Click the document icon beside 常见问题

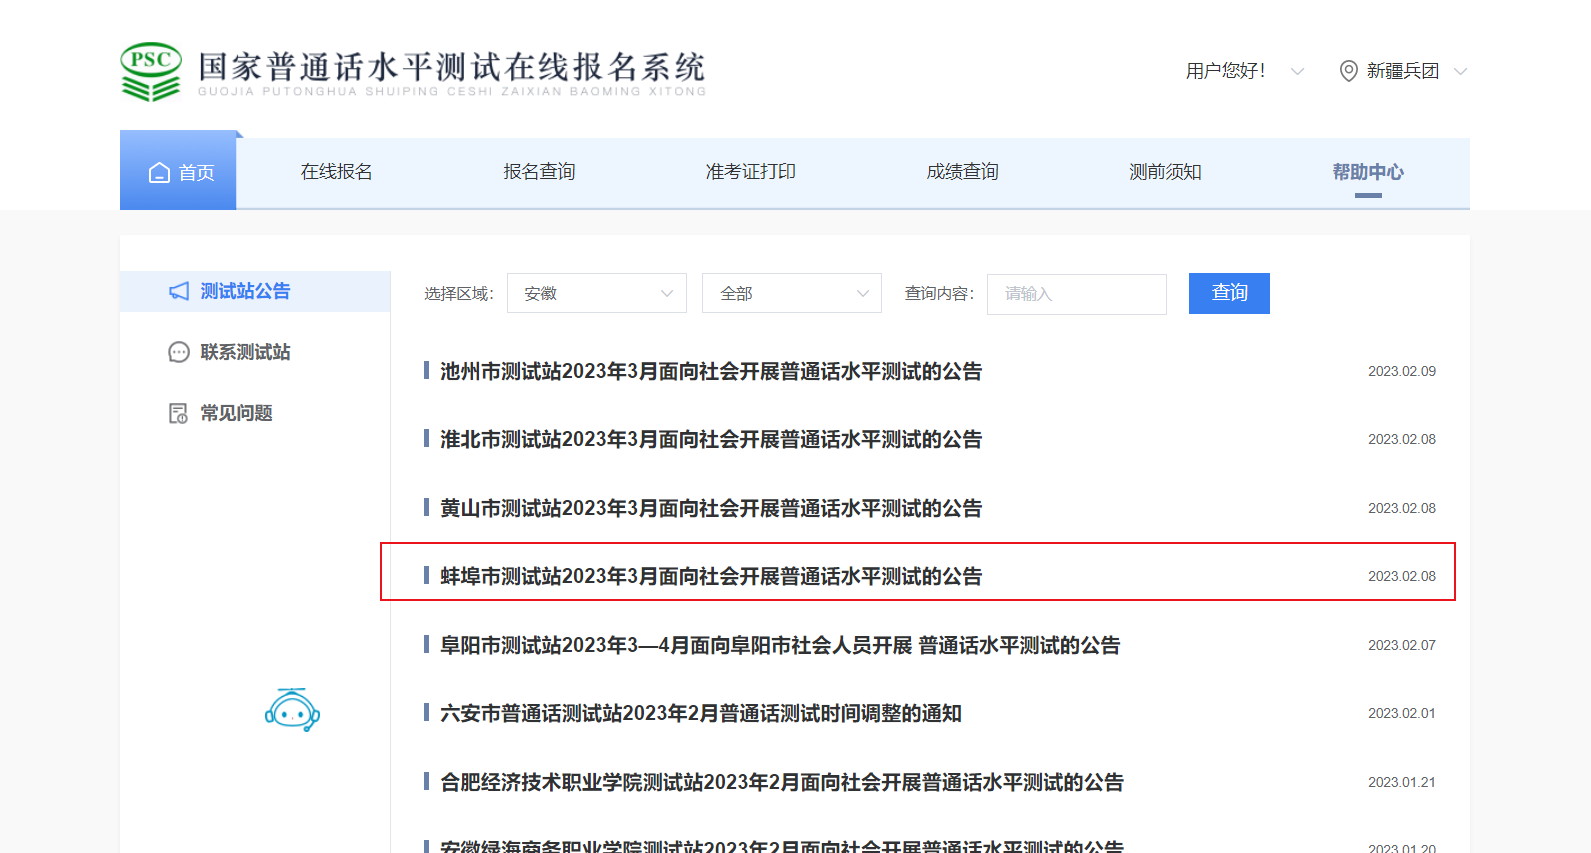[x=179, y=413]
